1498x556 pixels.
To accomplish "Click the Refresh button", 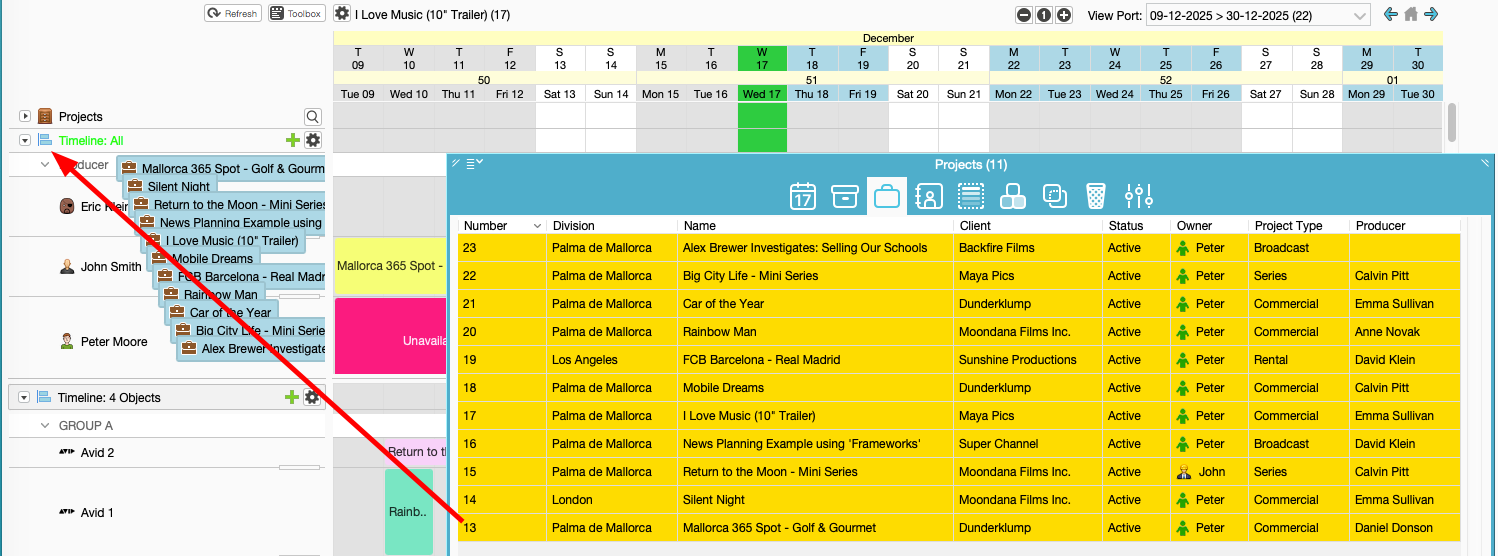I will point(233,14).
